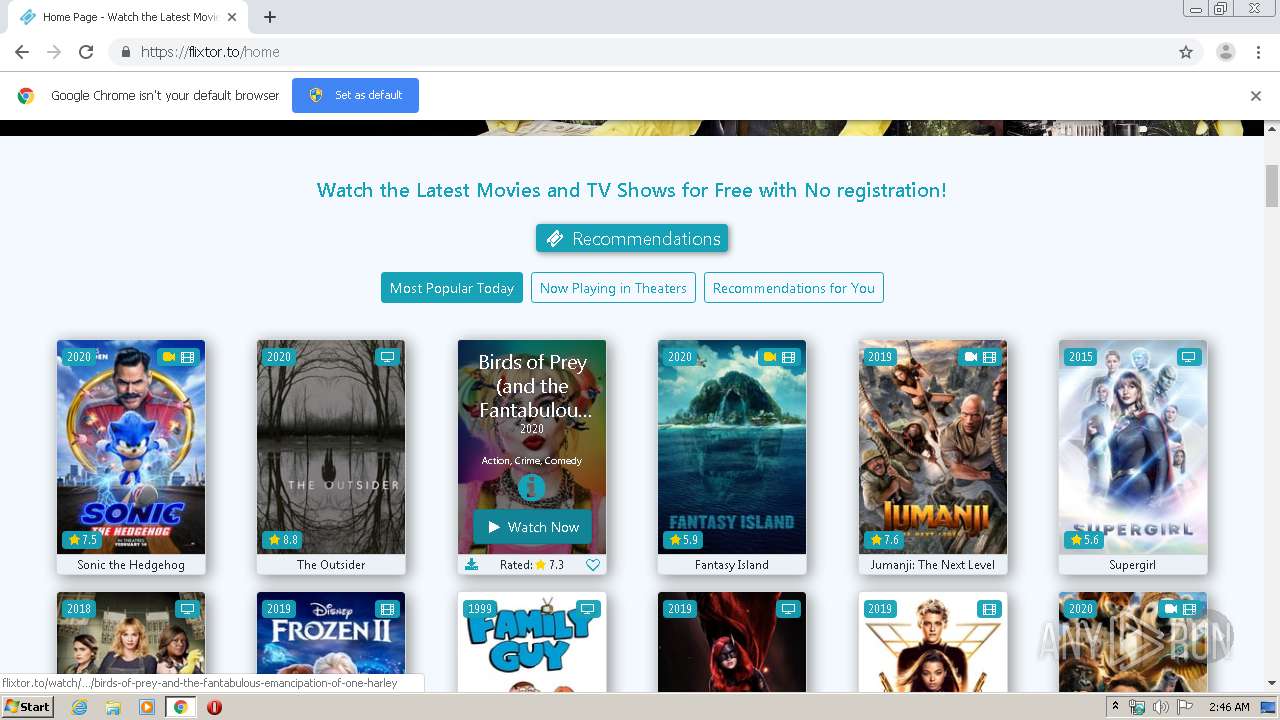The width and height of the screenshot is (1280, 720).
Task: Bookmark this page with the star icon
Action: pos(1186,52)
